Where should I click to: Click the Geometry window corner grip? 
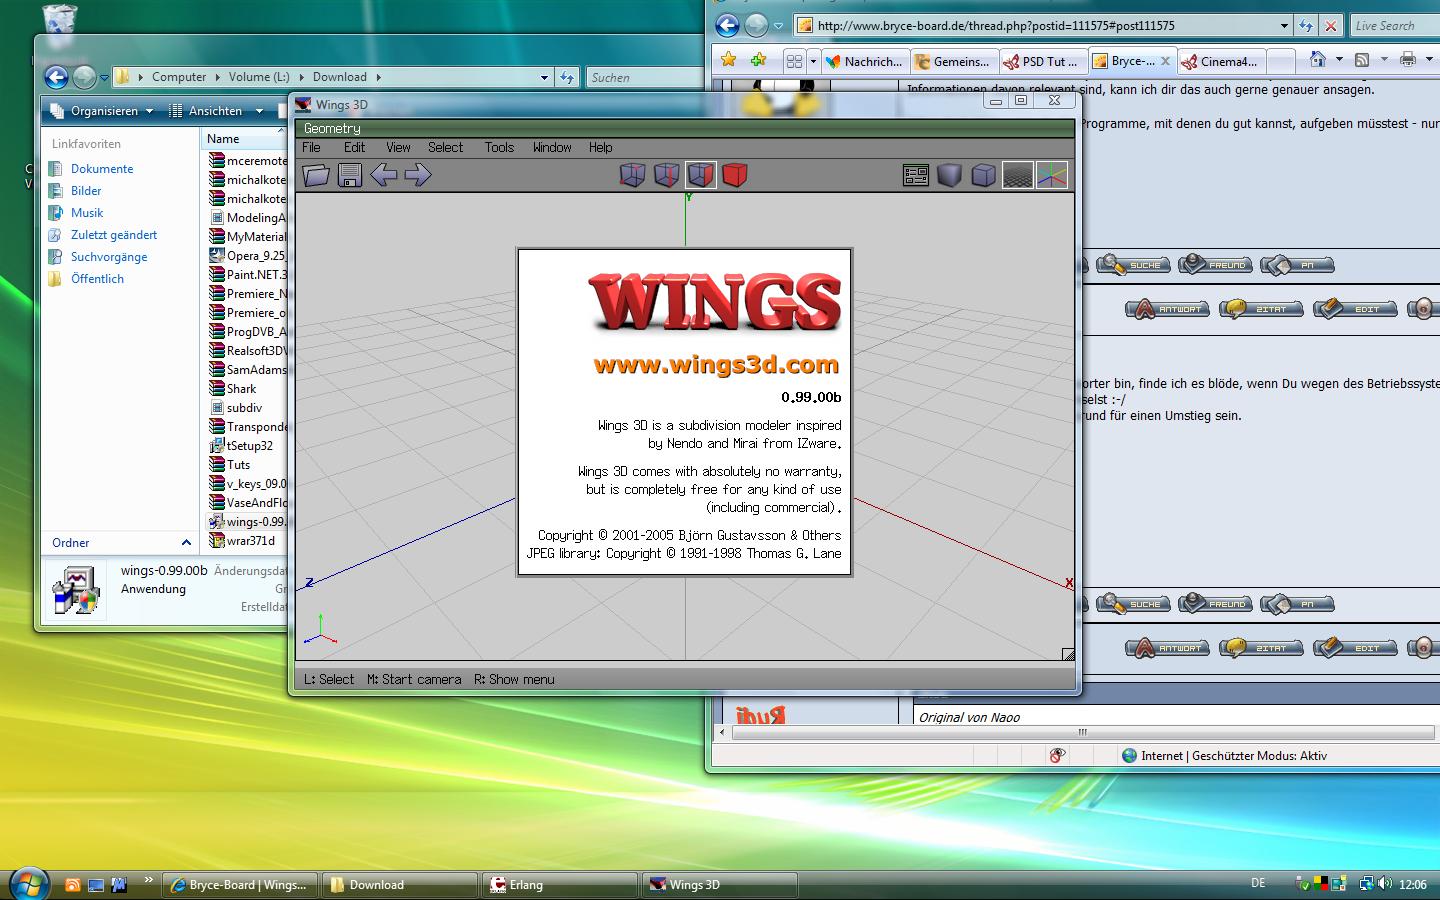tap(1067, 654)
